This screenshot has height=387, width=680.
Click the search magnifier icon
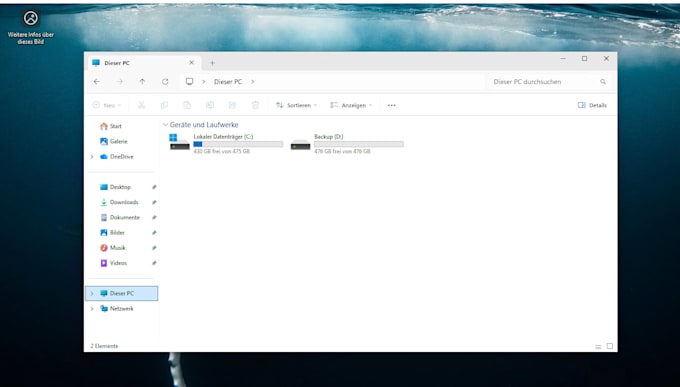coord(603,82)
